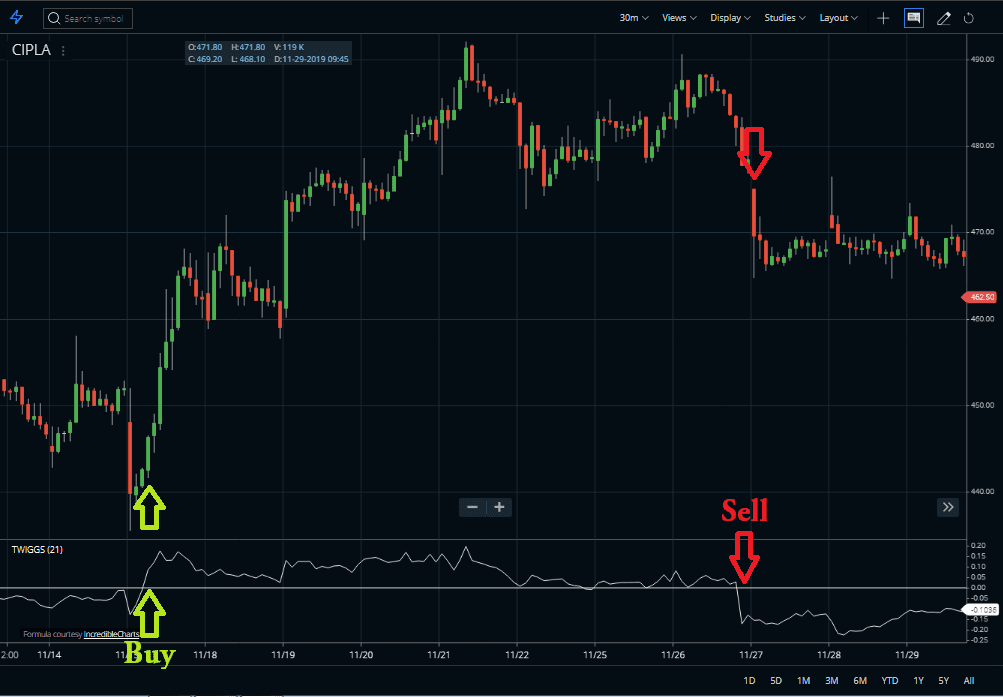Zoom in with the plus button
The width and height of the screenshot is (1003, 697).
coord(500,507)
